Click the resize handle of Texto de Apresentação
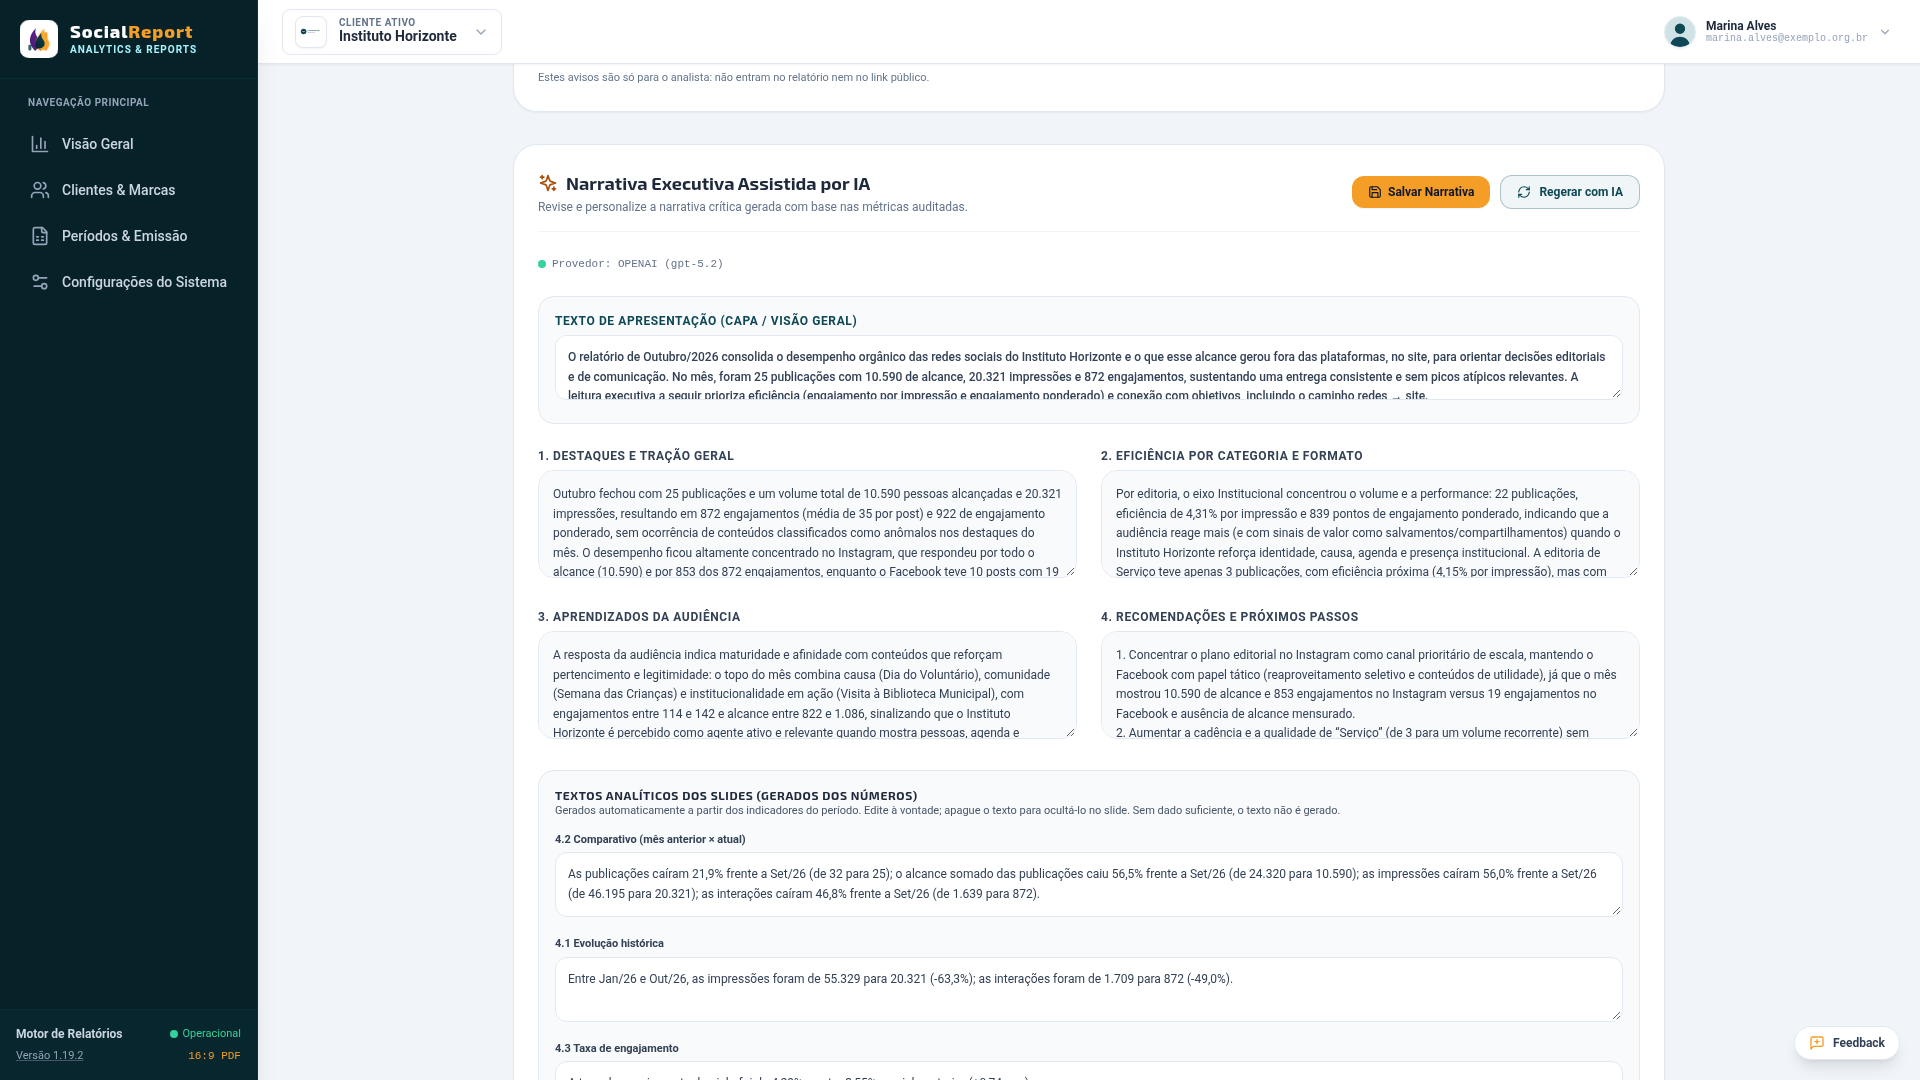 [x=1616, y=393]
